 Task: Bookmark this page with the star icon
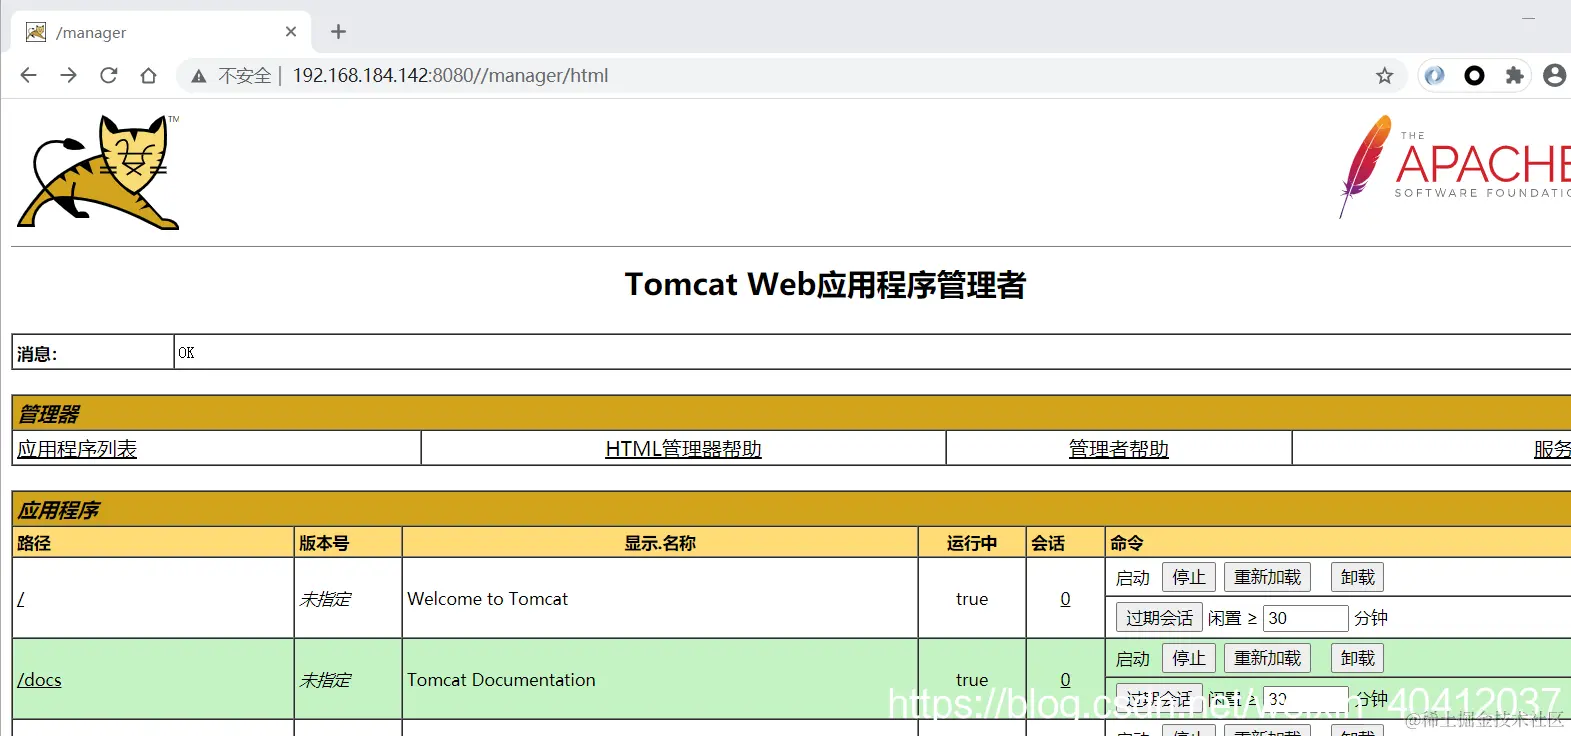1384,76
